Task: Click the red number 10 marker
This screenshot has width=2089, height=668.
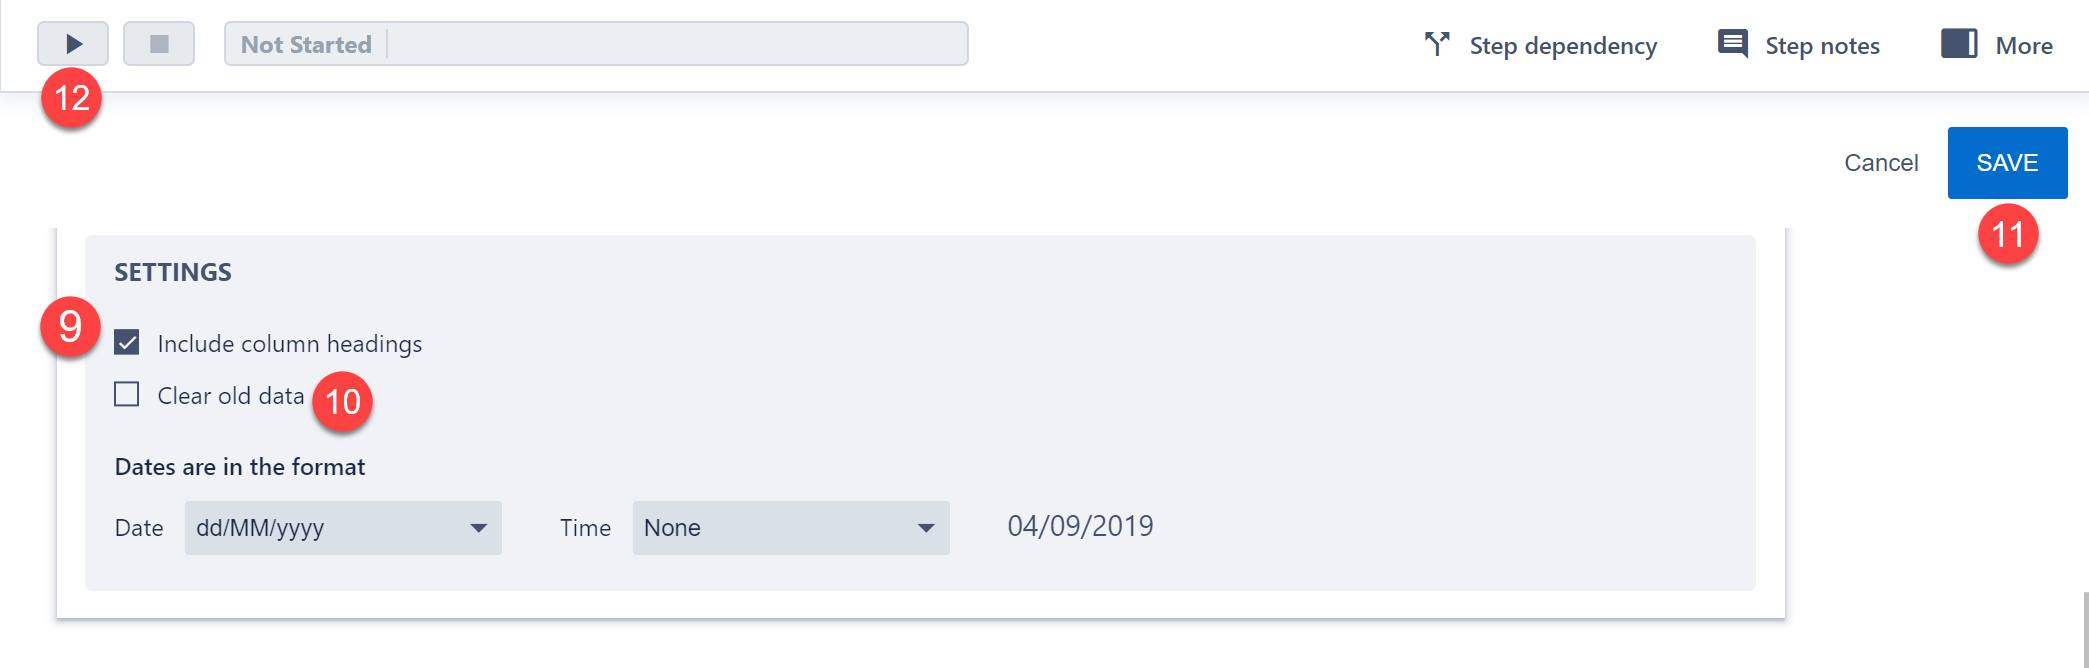Action: (342, 402)
